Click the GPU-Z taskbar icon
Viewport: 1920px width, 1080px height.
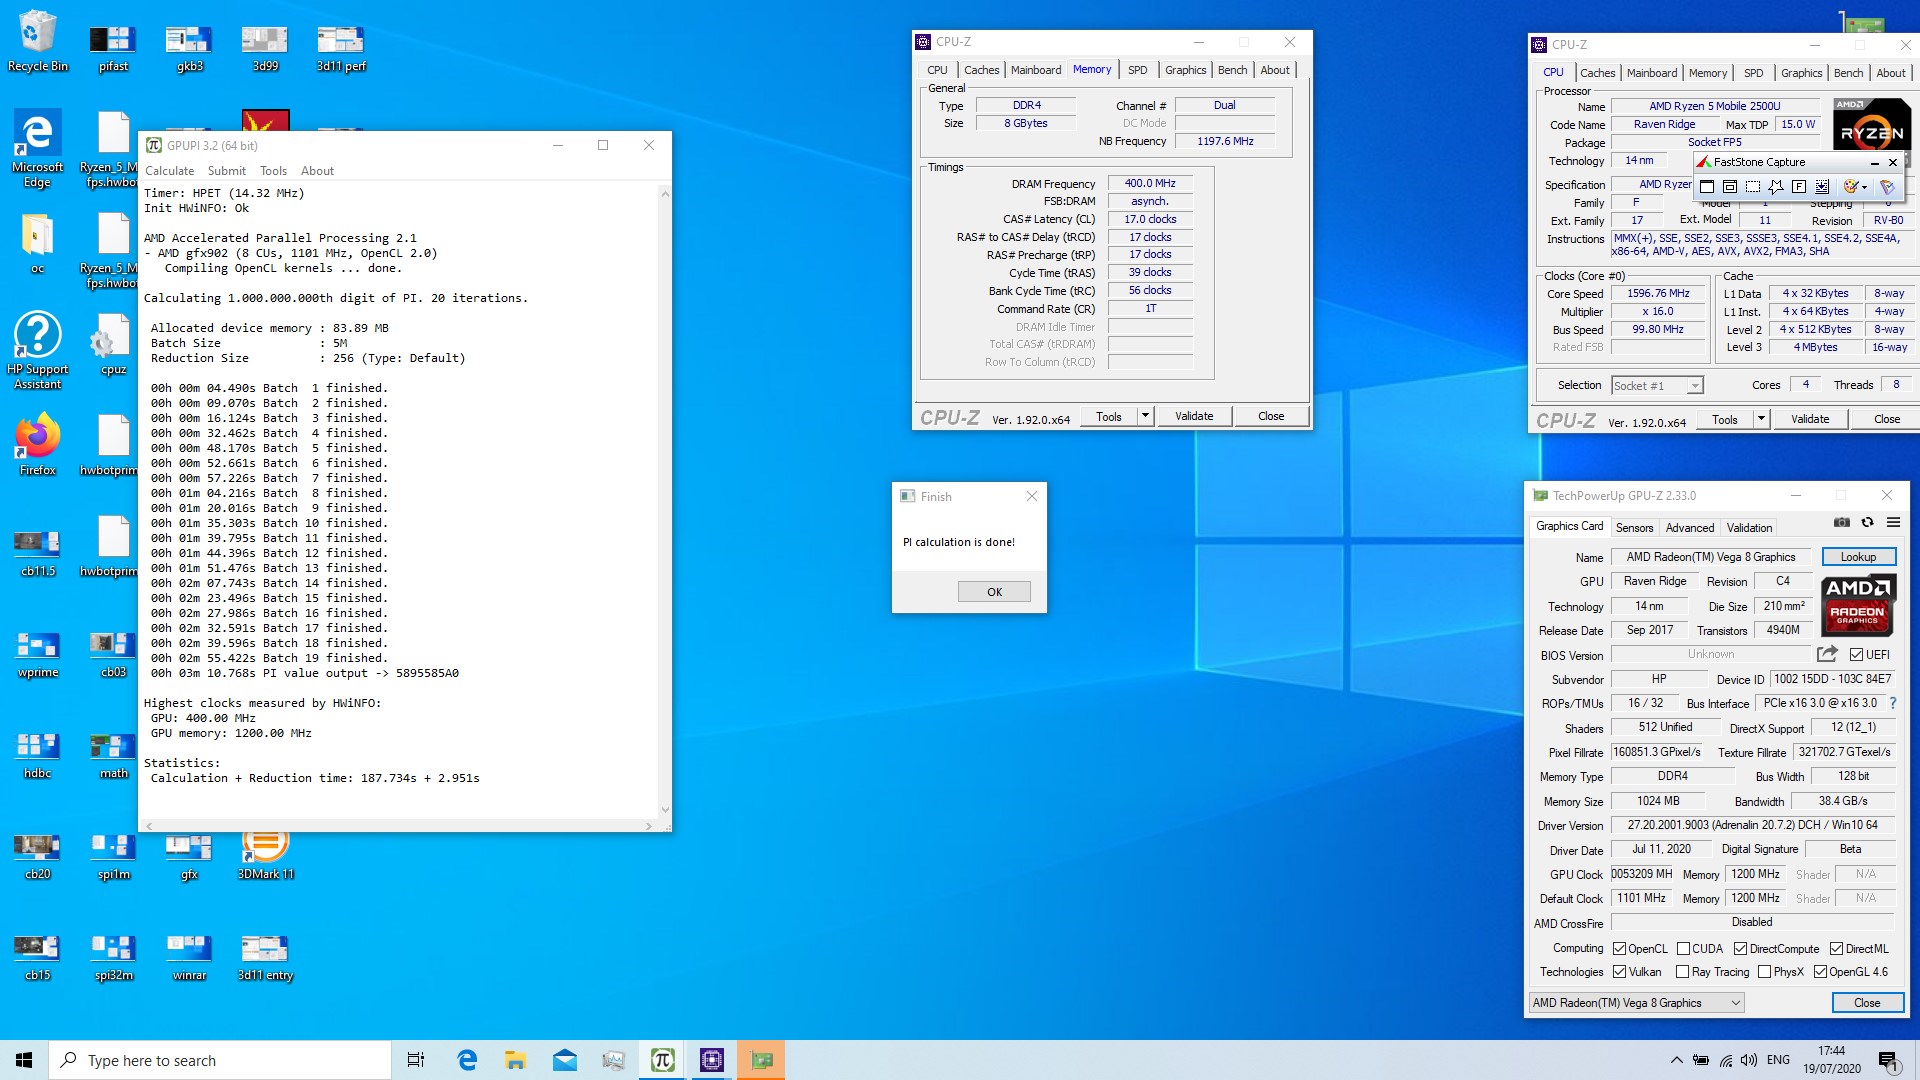(762, 1060)
